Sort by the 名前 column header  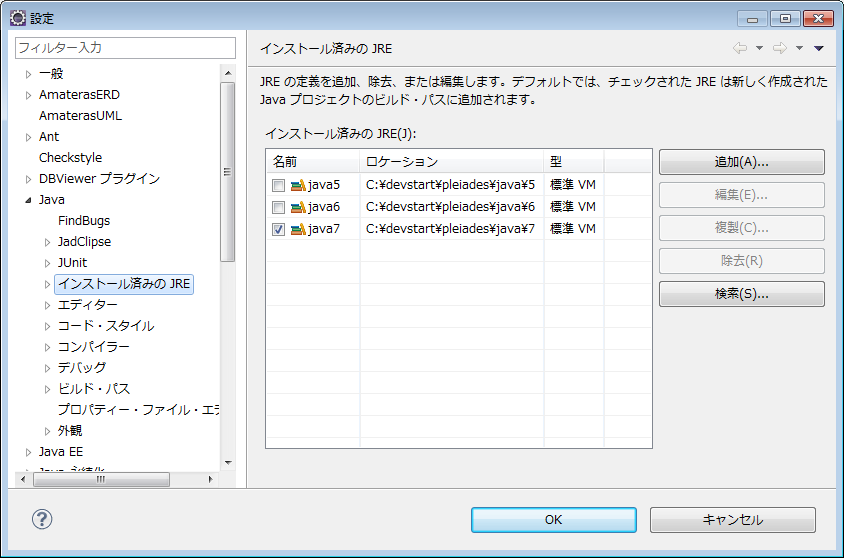(313, 161)
